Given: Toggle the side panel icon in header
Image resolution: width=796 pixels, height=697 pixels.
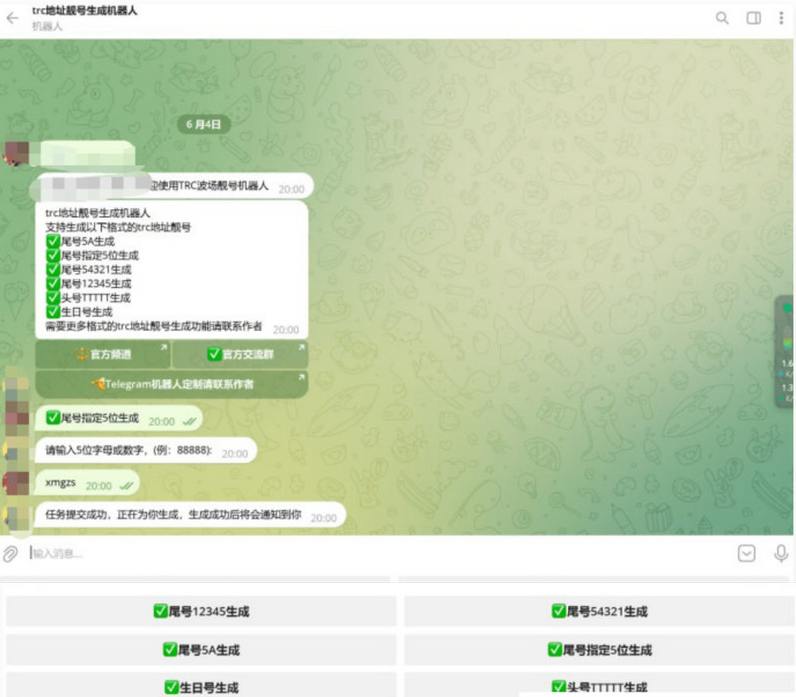Looking at the screenshot, I should coord(753,18).
